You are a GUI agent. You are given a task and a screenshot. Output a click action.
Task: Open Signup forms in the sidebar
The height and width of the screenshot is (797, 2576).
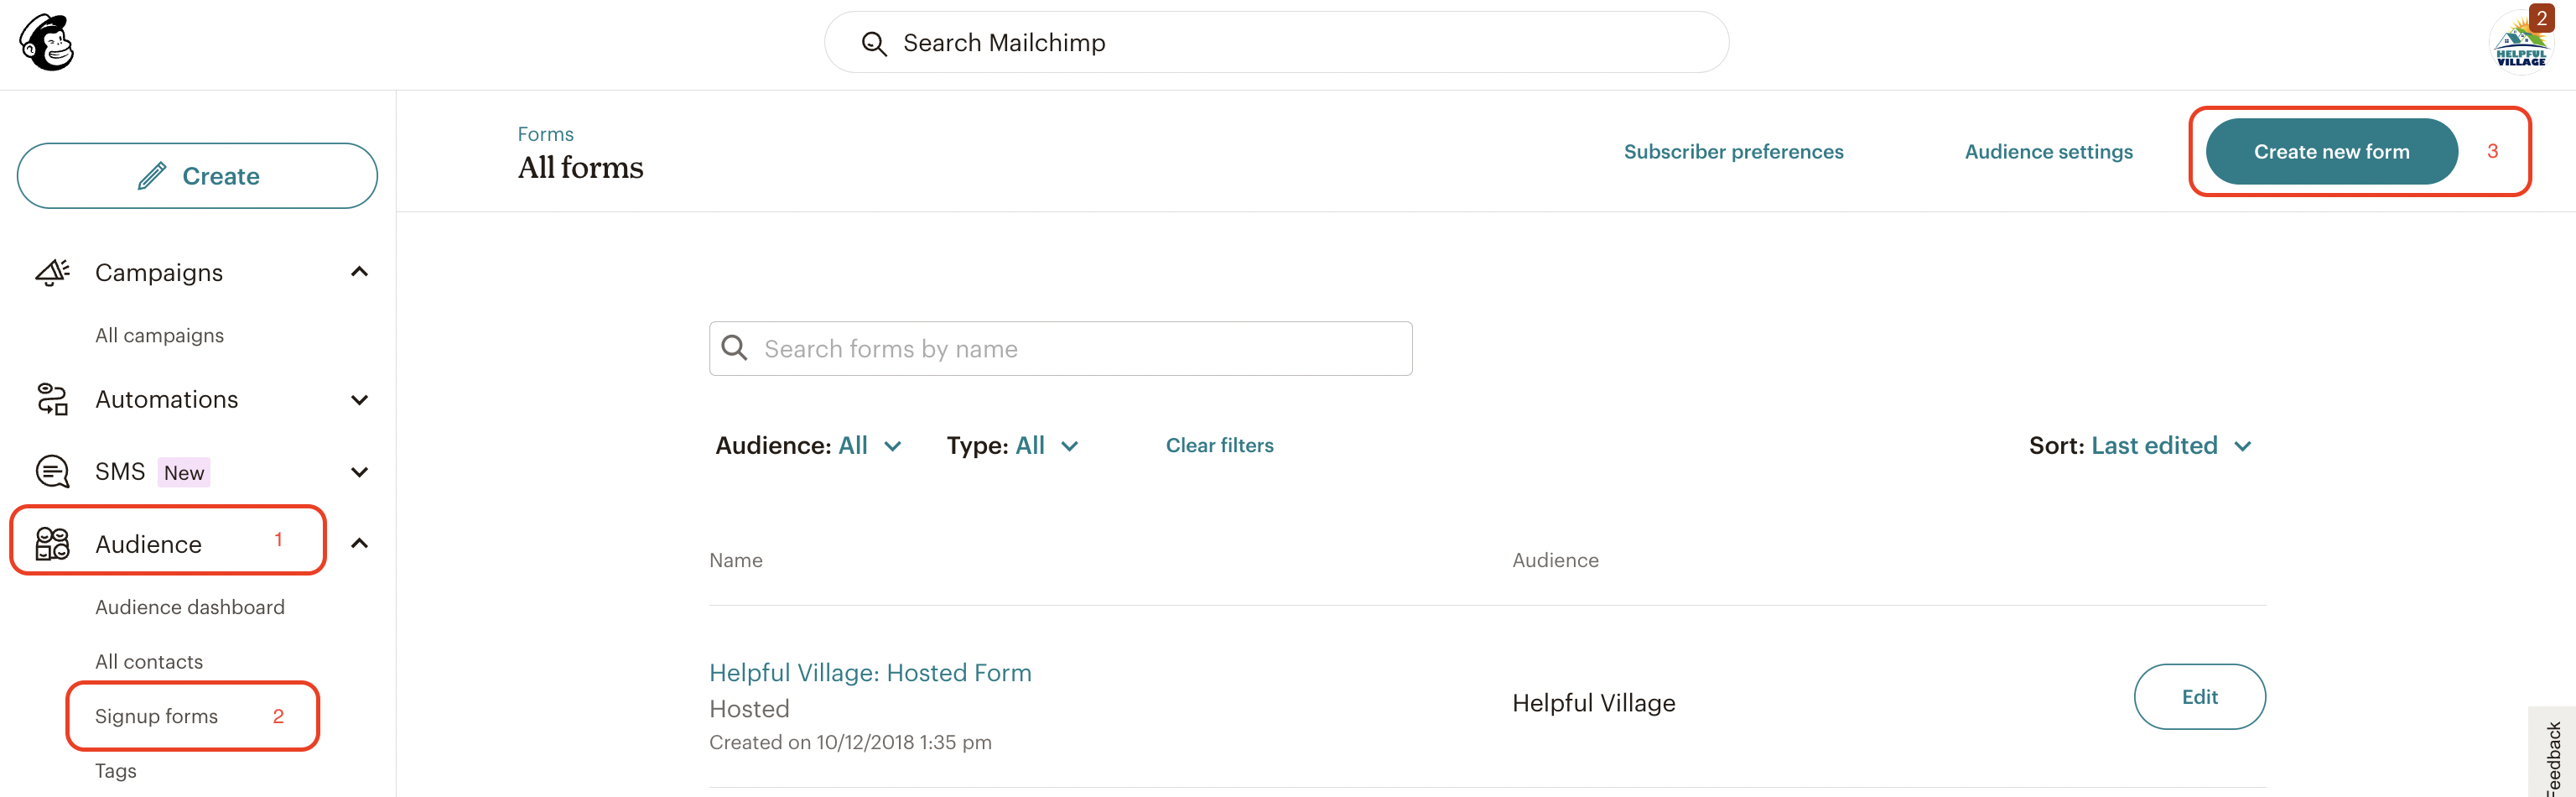tap(156, 716)
